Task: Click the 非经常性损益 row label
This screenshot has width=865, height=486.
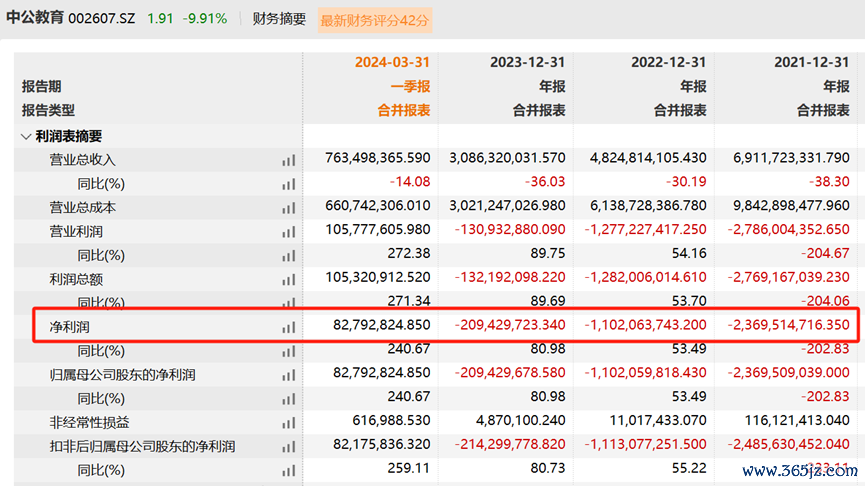Action: [x=89, y=423]
